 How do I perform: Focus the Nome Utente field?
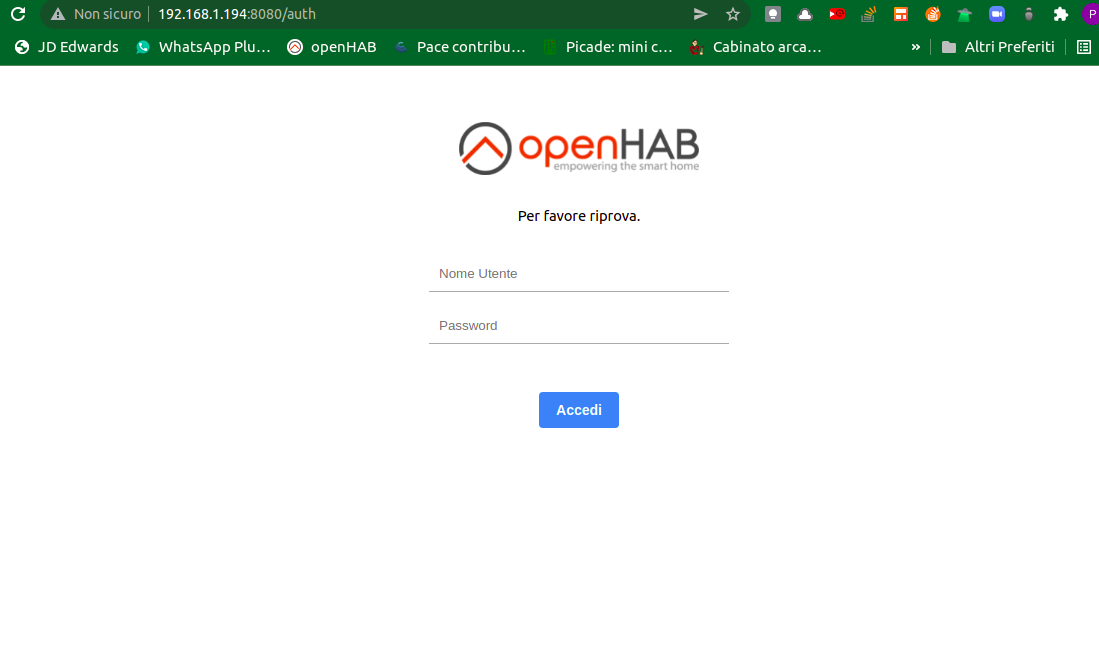tap(579, 274)
